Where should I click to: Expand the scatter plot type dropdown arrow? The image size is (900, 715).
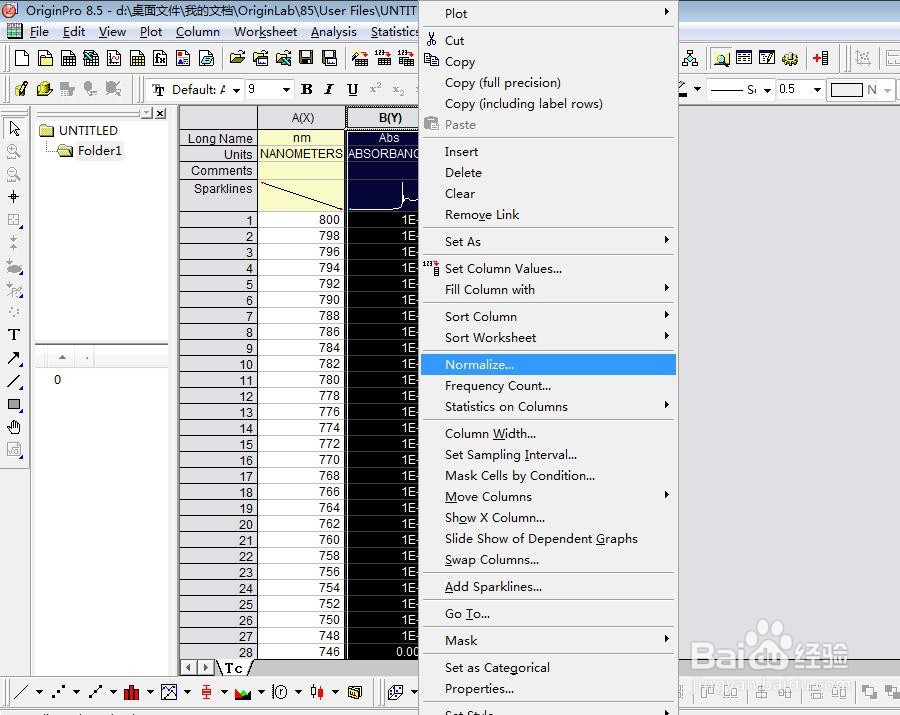pyautogui.click(x=76, y=693)
